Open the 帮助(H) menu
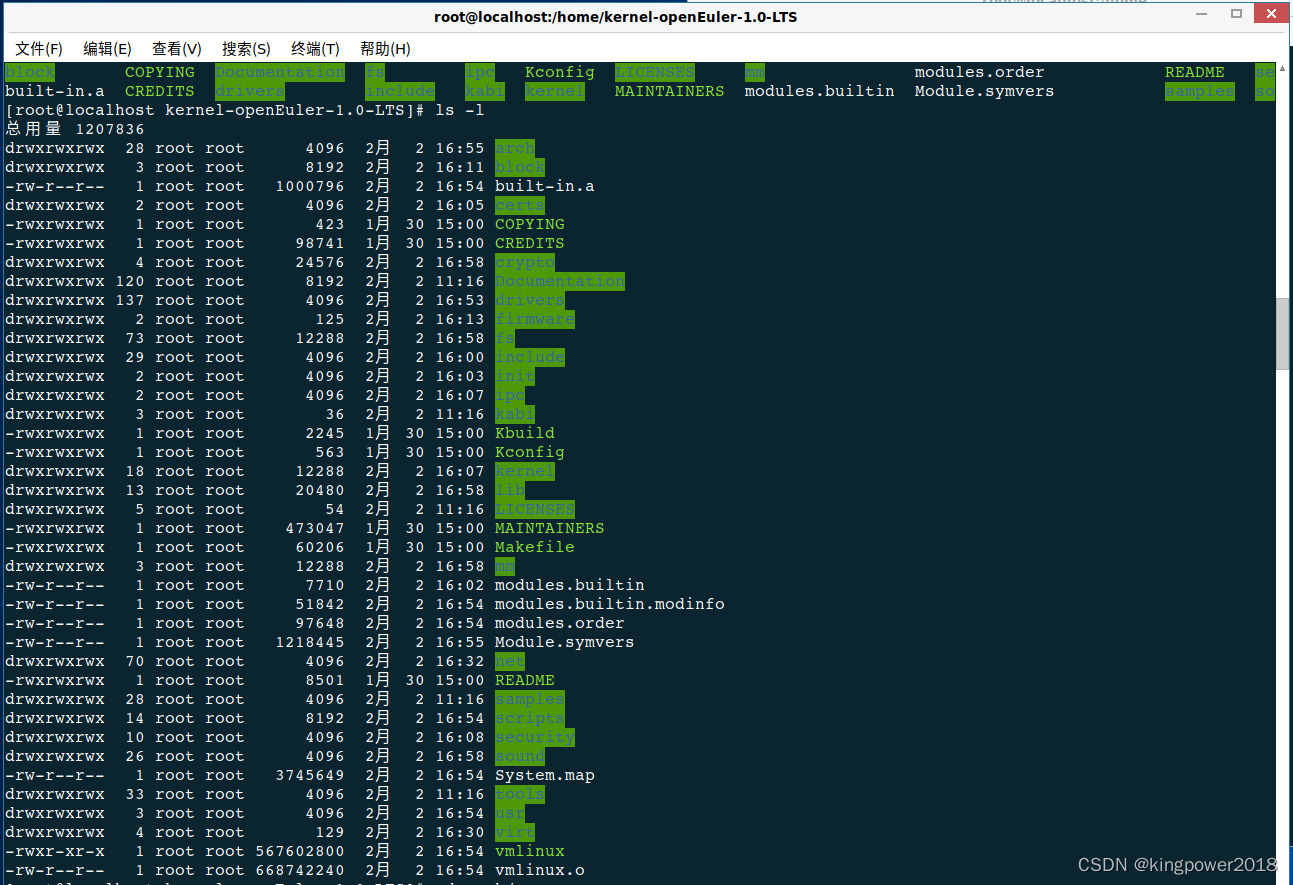 385,48
